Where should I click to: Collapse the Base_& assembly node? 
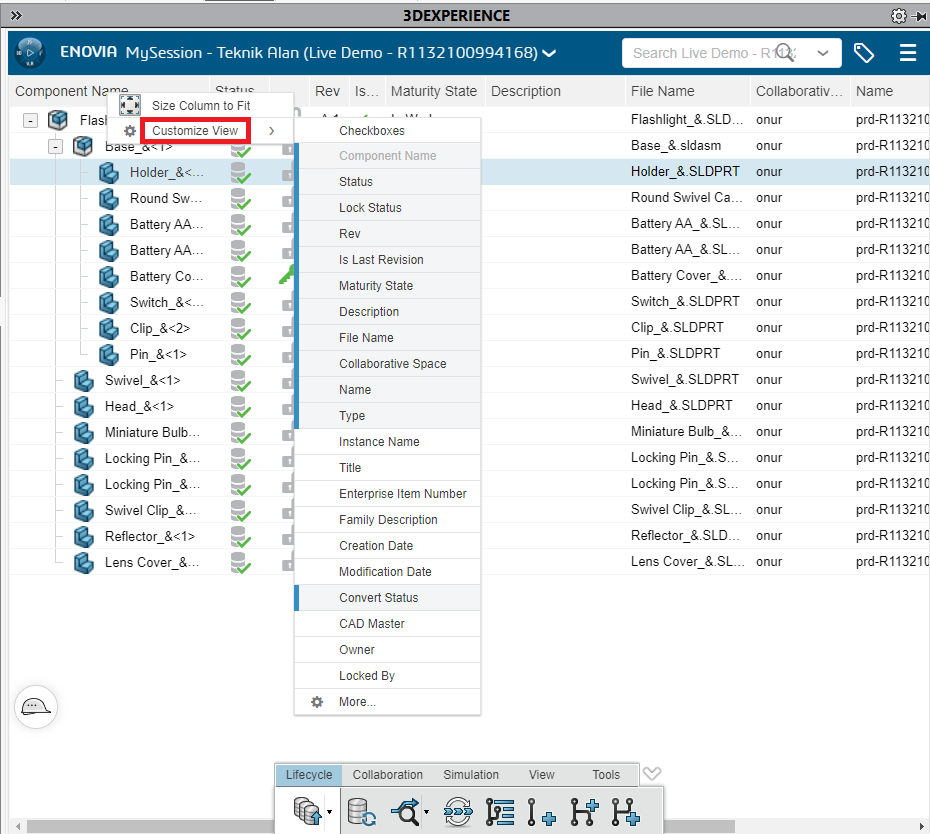click(55, 147)
